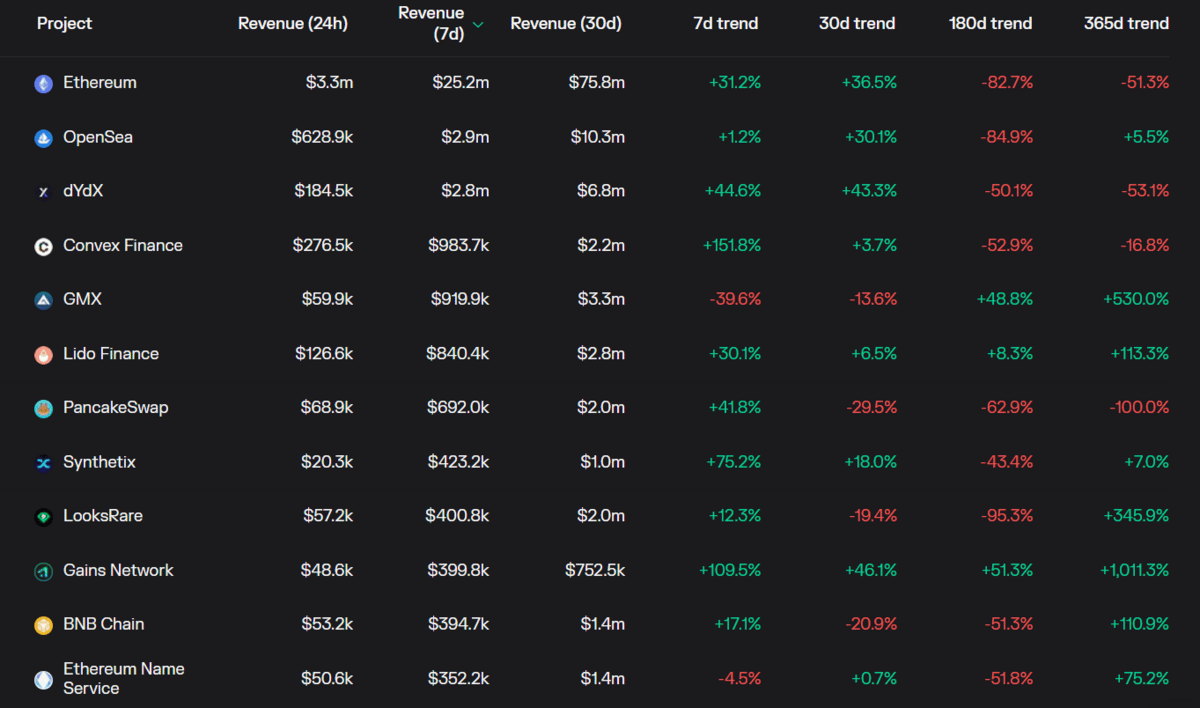Viewport: 1200px width, 708px height.
Task: Click the Ethereum Name Service logo icon
Action: pyautogui.click(x=44, y=679)
